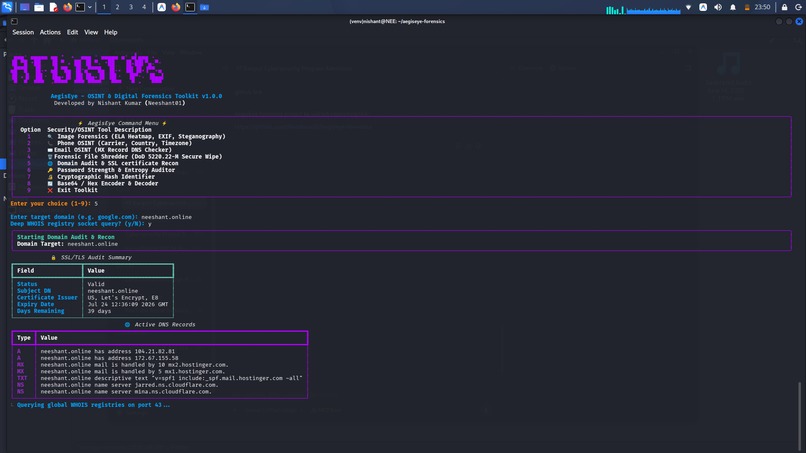Lock the screen with padlock icon
The image size is (806, 453).
[x=784, y=7]
